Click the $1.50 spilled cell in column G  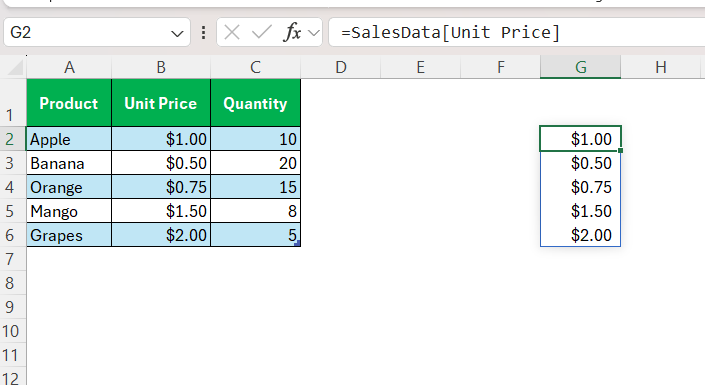[580, 211]
